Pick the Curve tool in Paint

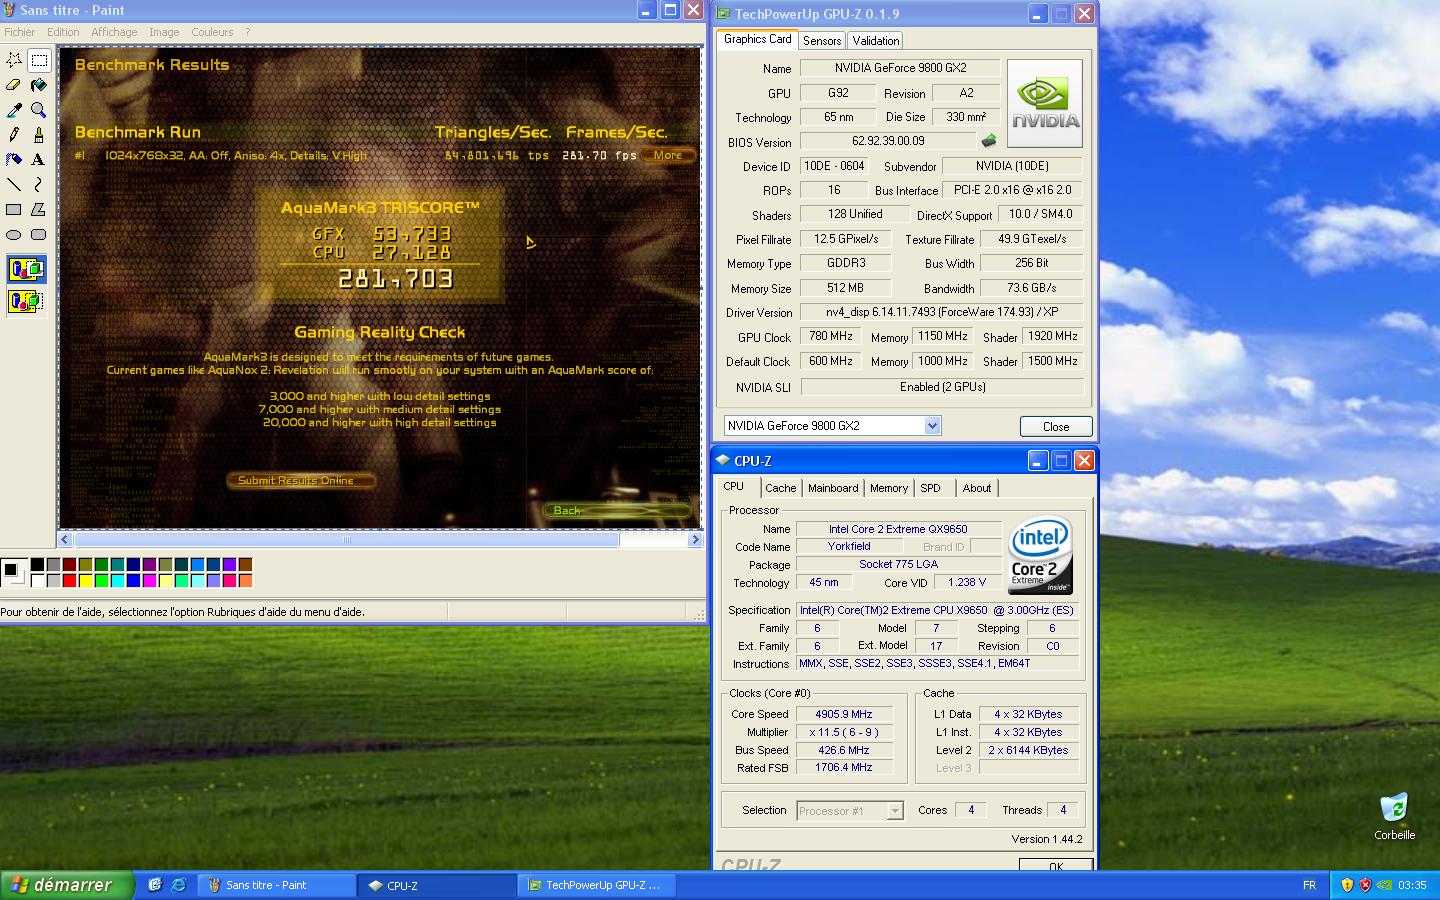39,184
